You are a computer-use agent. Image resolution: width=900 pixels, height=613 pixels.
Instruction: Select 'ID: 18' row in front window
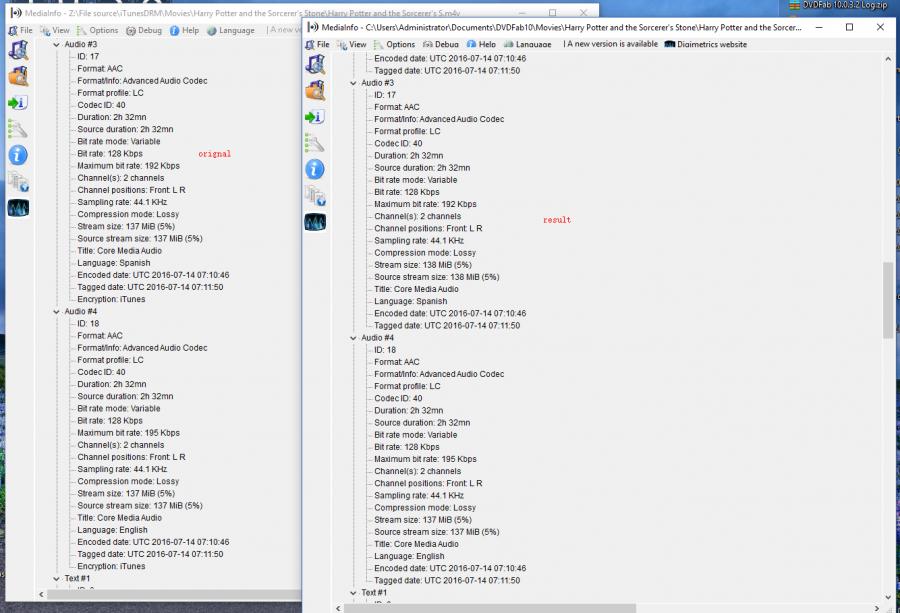(385, 350)
